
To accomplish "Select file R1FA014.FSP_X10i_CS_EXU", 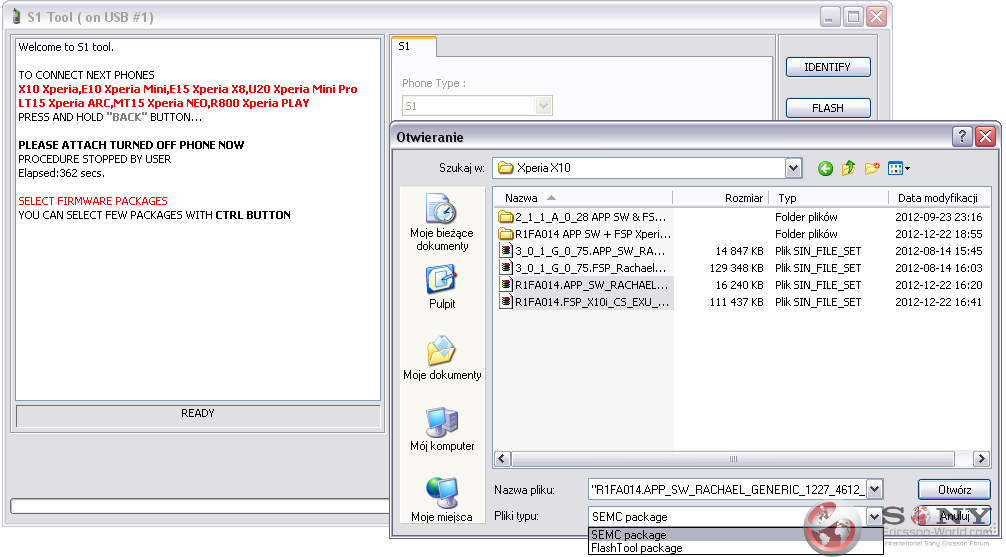I will (x=584, y=302).
